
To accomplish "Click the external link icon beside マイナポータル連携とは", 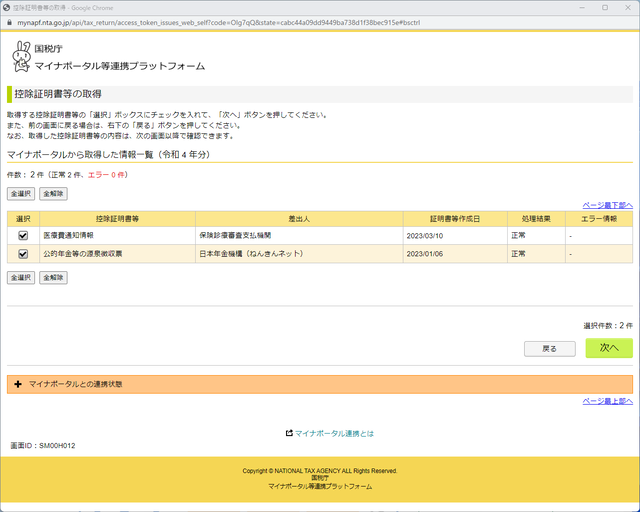I will (x=289, y=433).
